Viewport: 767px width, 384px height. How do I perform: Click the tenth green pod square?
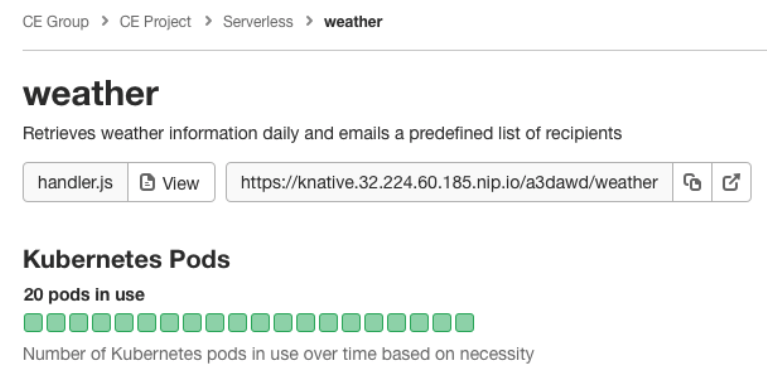coord(237,323)
